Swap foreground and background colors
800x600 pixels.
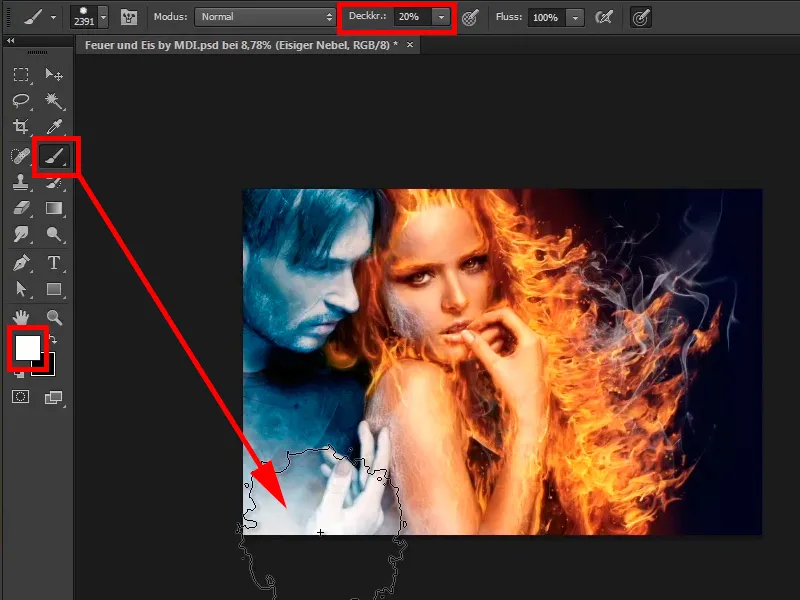pos(53,339)
